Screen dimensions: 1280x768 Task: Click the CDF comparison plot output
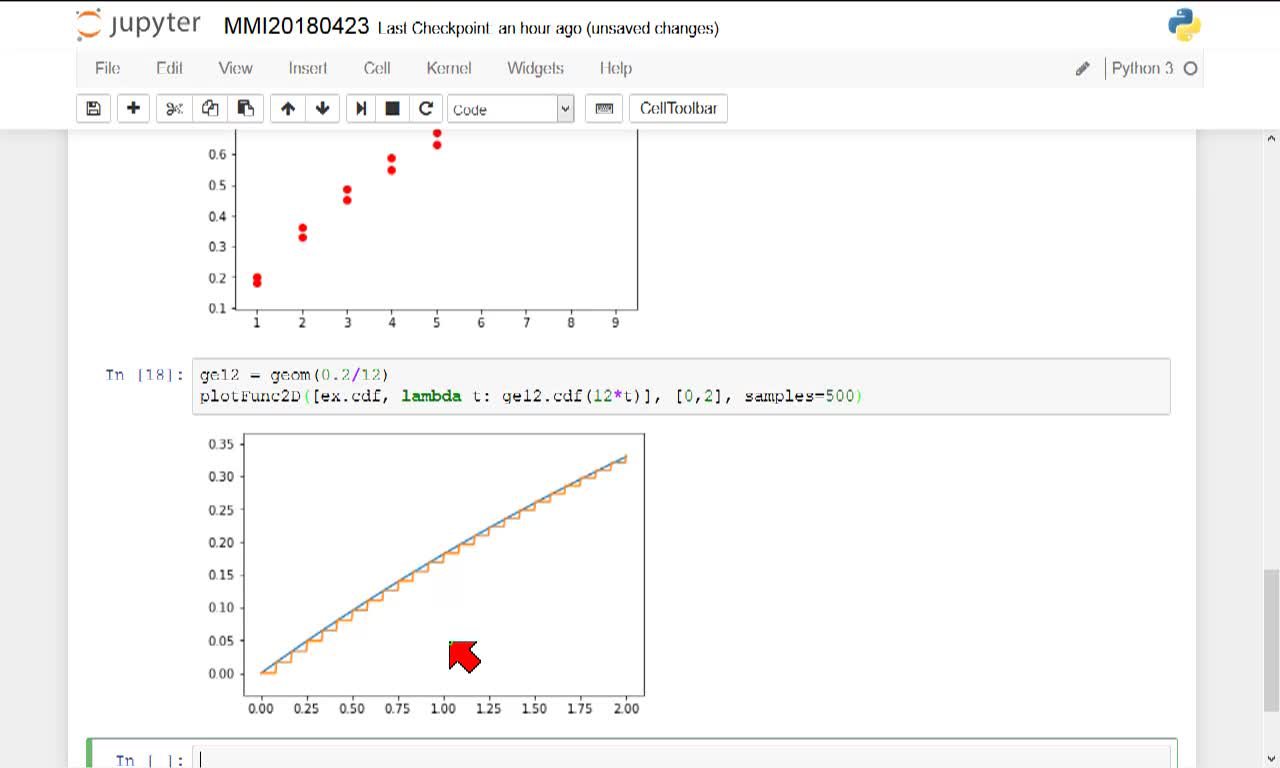tap(424, 575)
